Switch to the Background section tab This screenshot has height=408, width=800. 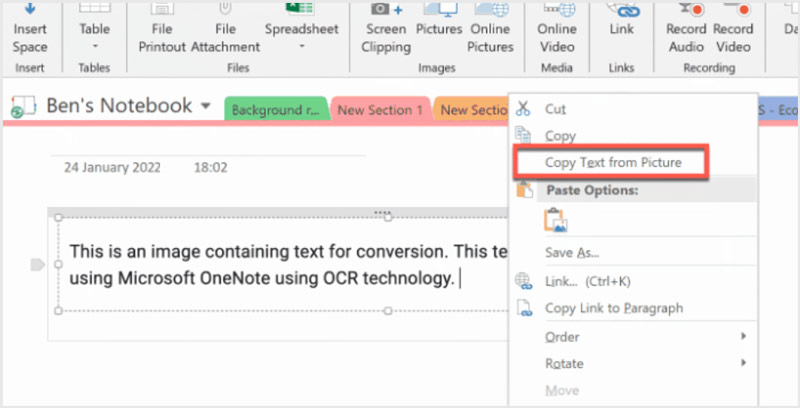pos(277,110)
